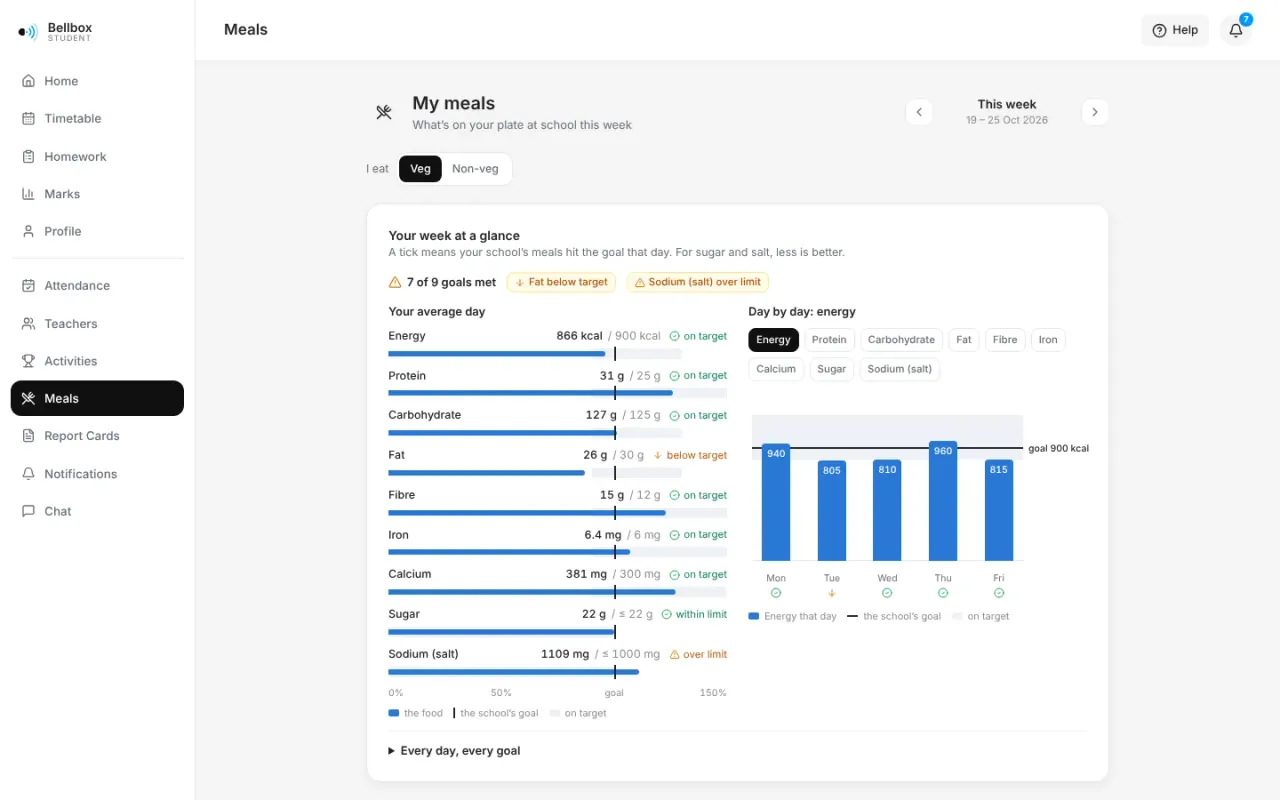Image resolution: width=1280 pixels, height=800 pixels.
Task: Go to the previous week
Action: coord(919,112)
